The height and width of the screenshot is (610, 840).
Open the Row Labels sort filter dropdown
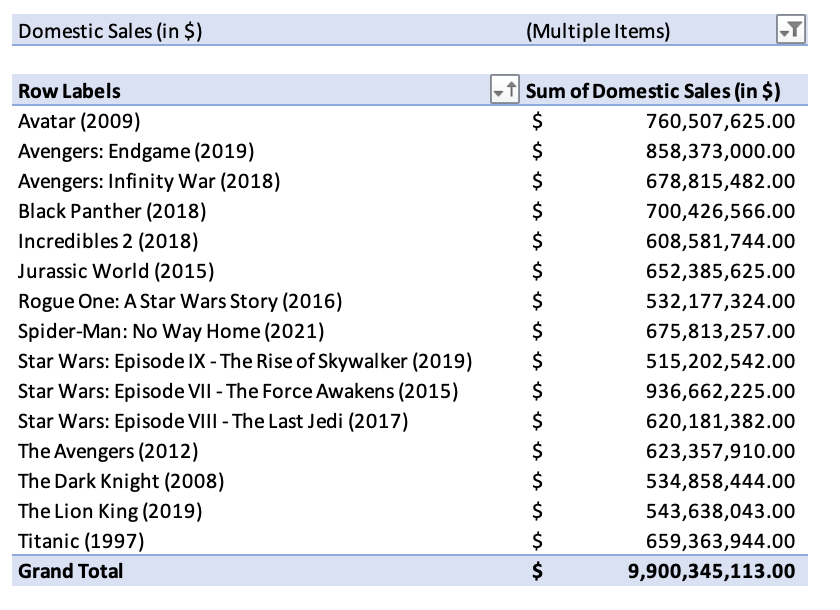click(505, 89)
